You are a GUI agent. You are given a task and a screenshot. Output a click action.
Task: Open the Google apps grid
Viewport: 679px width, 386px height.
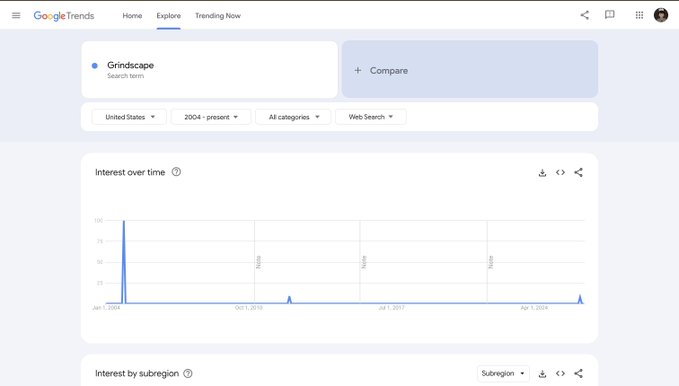pos(639,15)
